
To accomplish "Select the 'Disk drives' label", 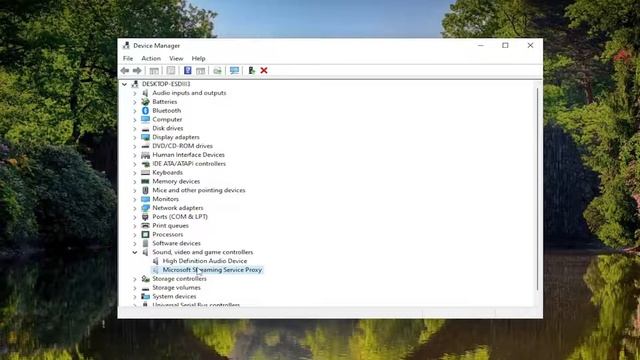I will [168, 128].
